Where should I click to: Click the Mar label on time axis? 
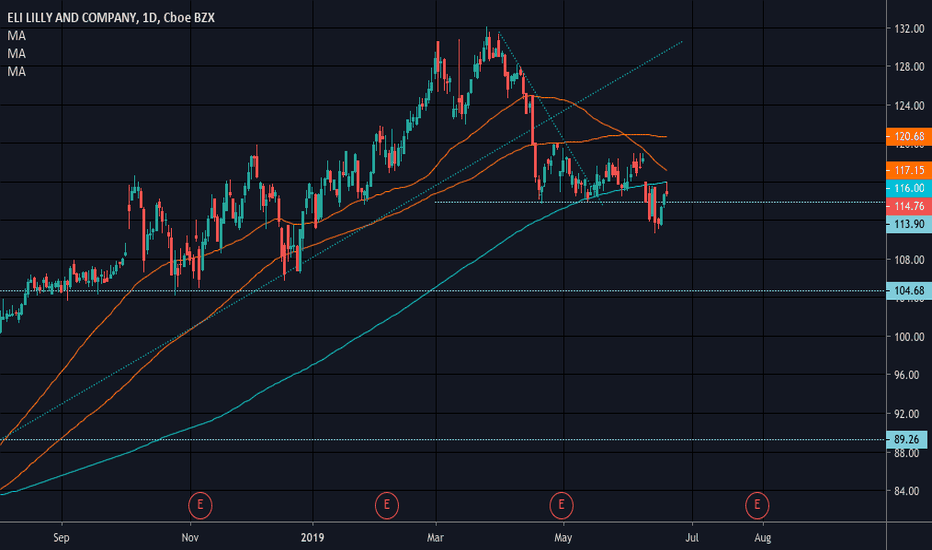click(x=436, y=538)
